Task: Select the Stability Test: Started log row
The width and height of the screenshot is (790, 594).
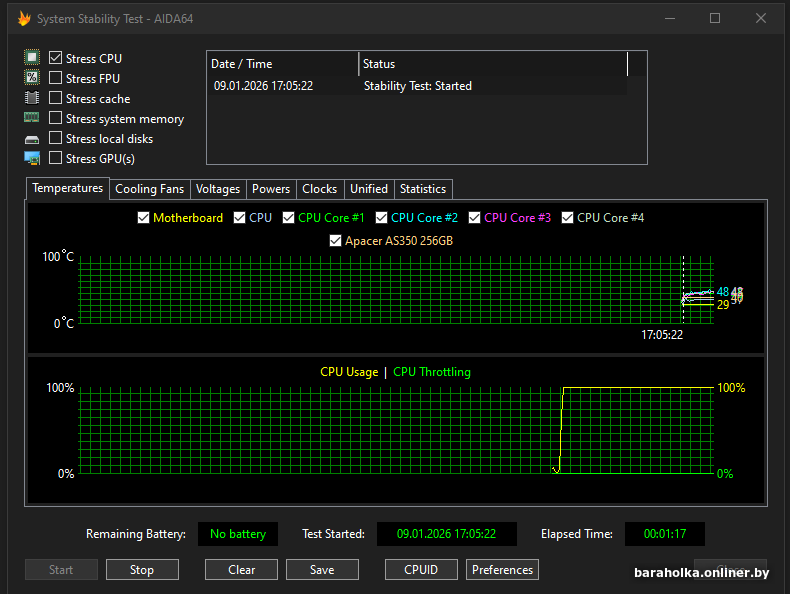Action: (417, 86)
